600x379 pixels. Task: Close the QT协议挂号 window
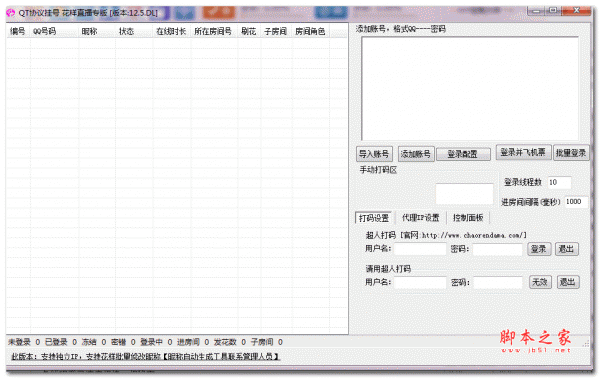point(576,11)
